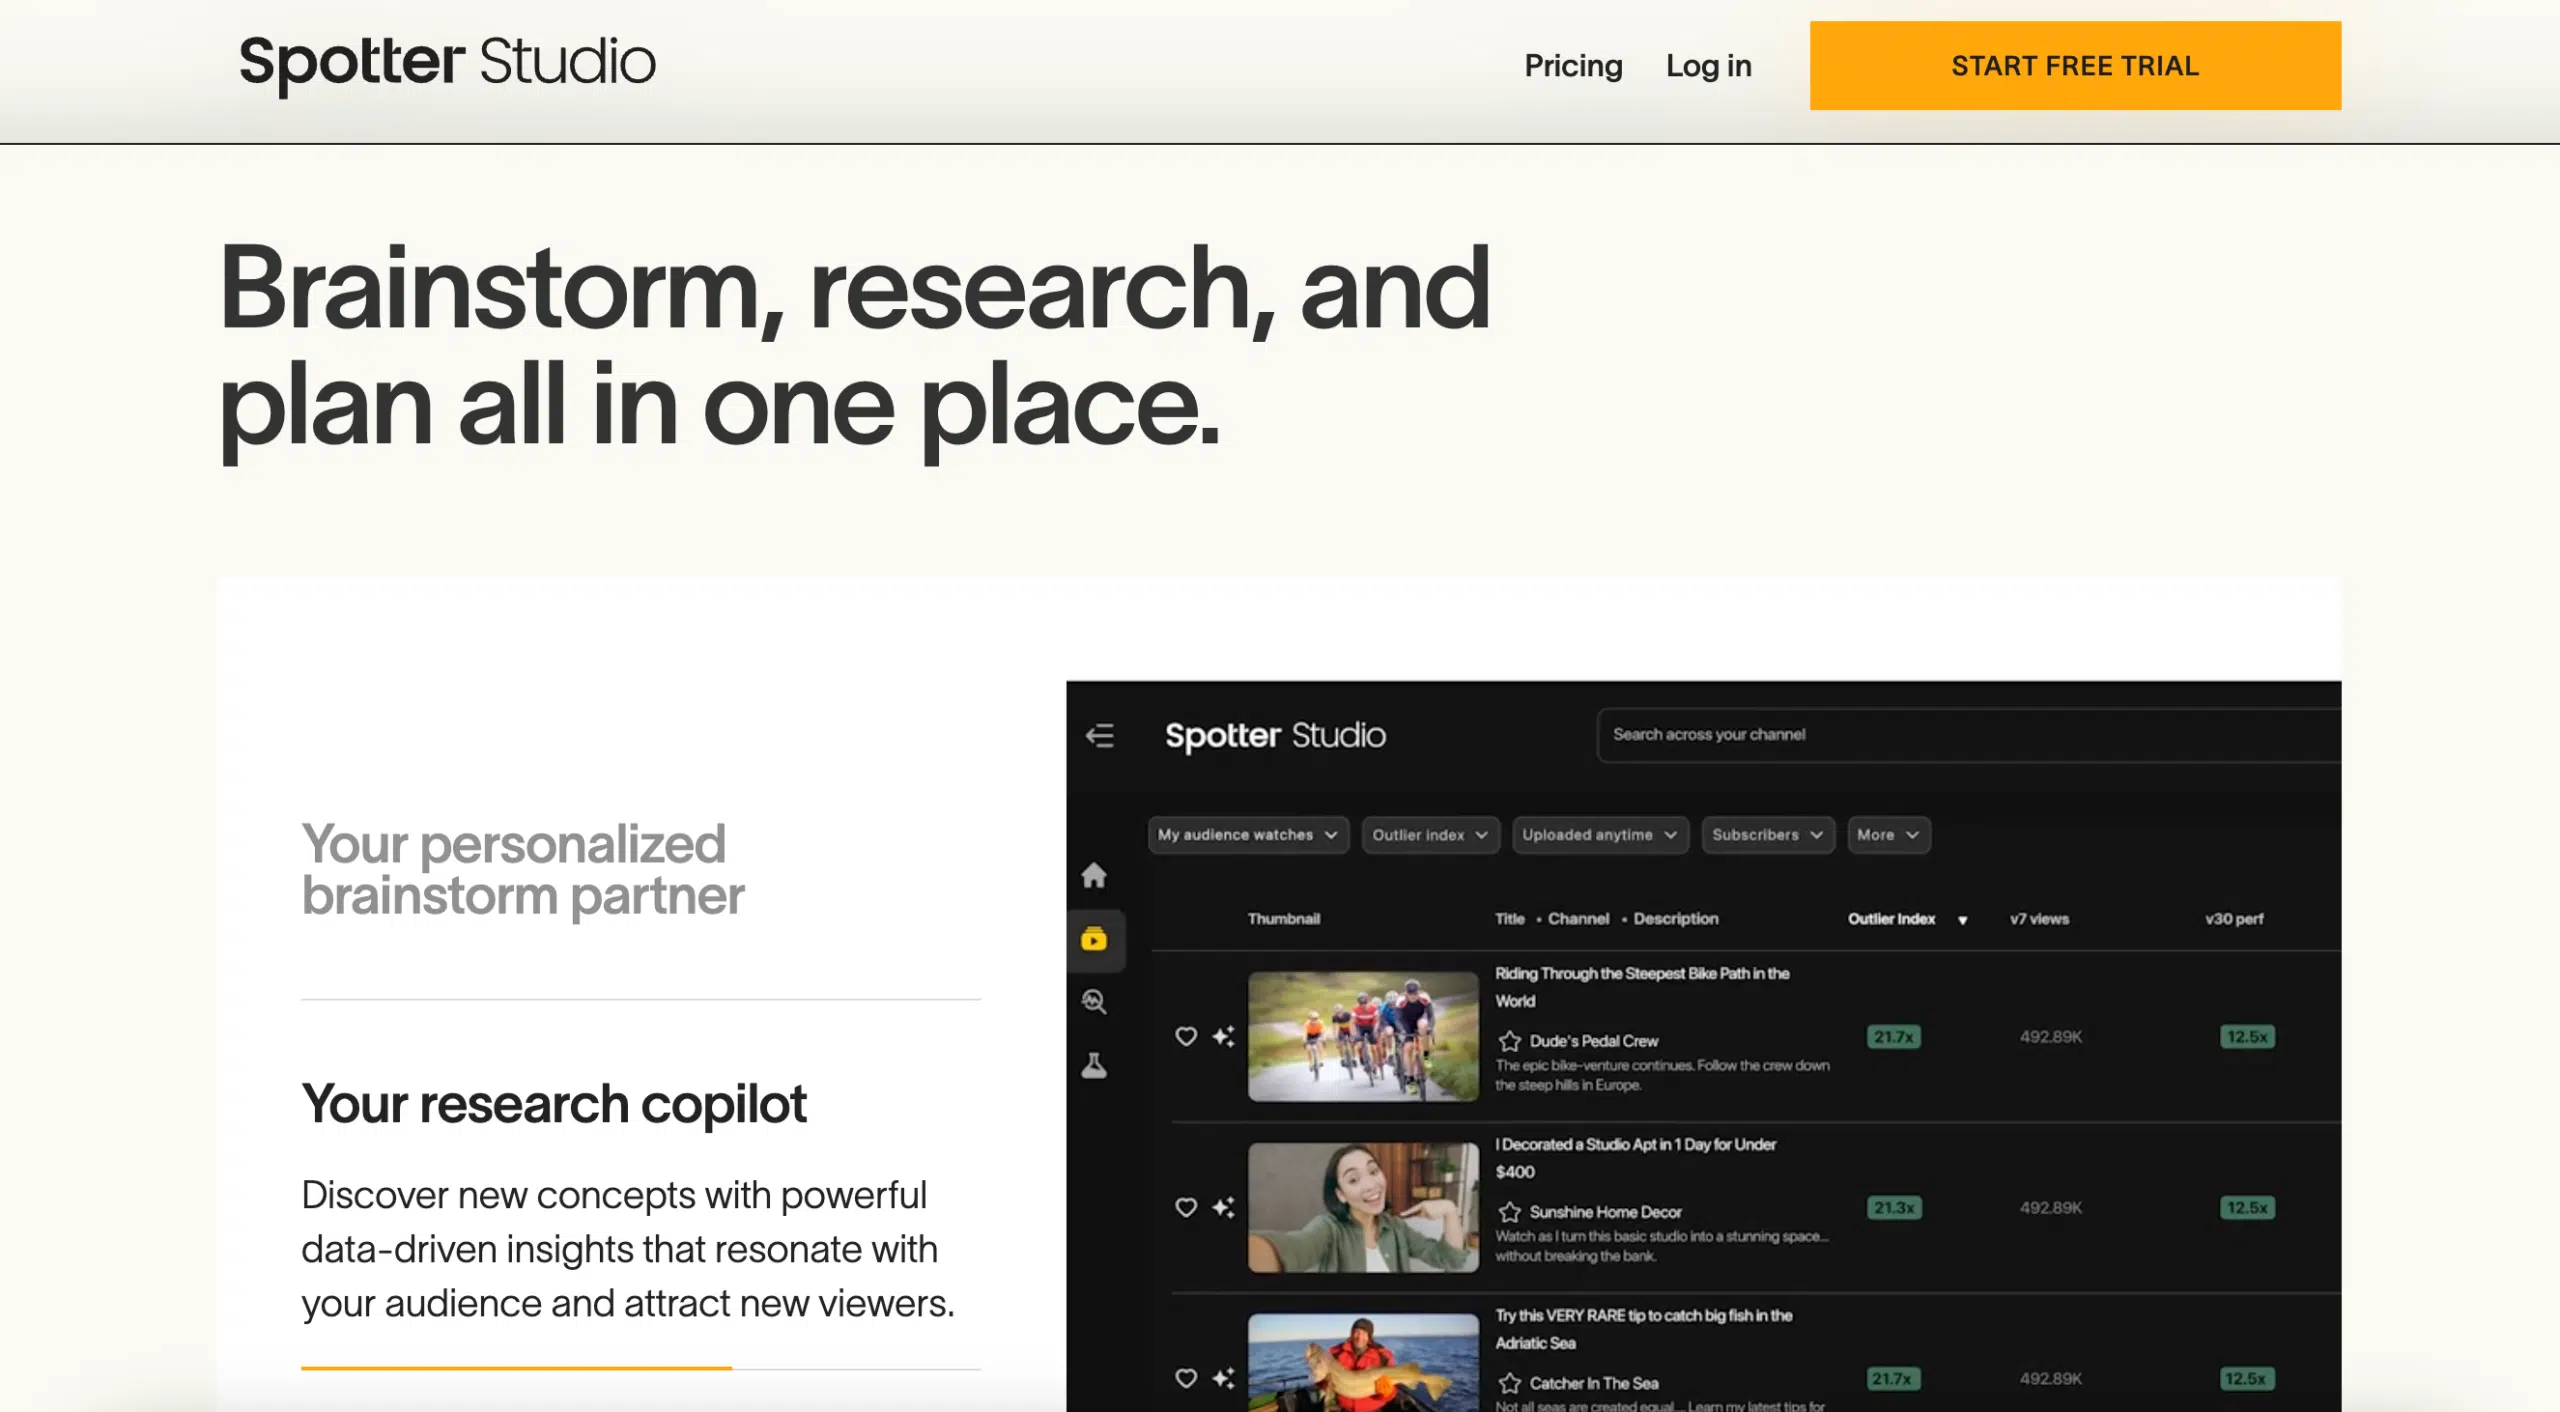
Task: Select 'Your personalized brainstorm partner' tab
Action: click(523, 869)
